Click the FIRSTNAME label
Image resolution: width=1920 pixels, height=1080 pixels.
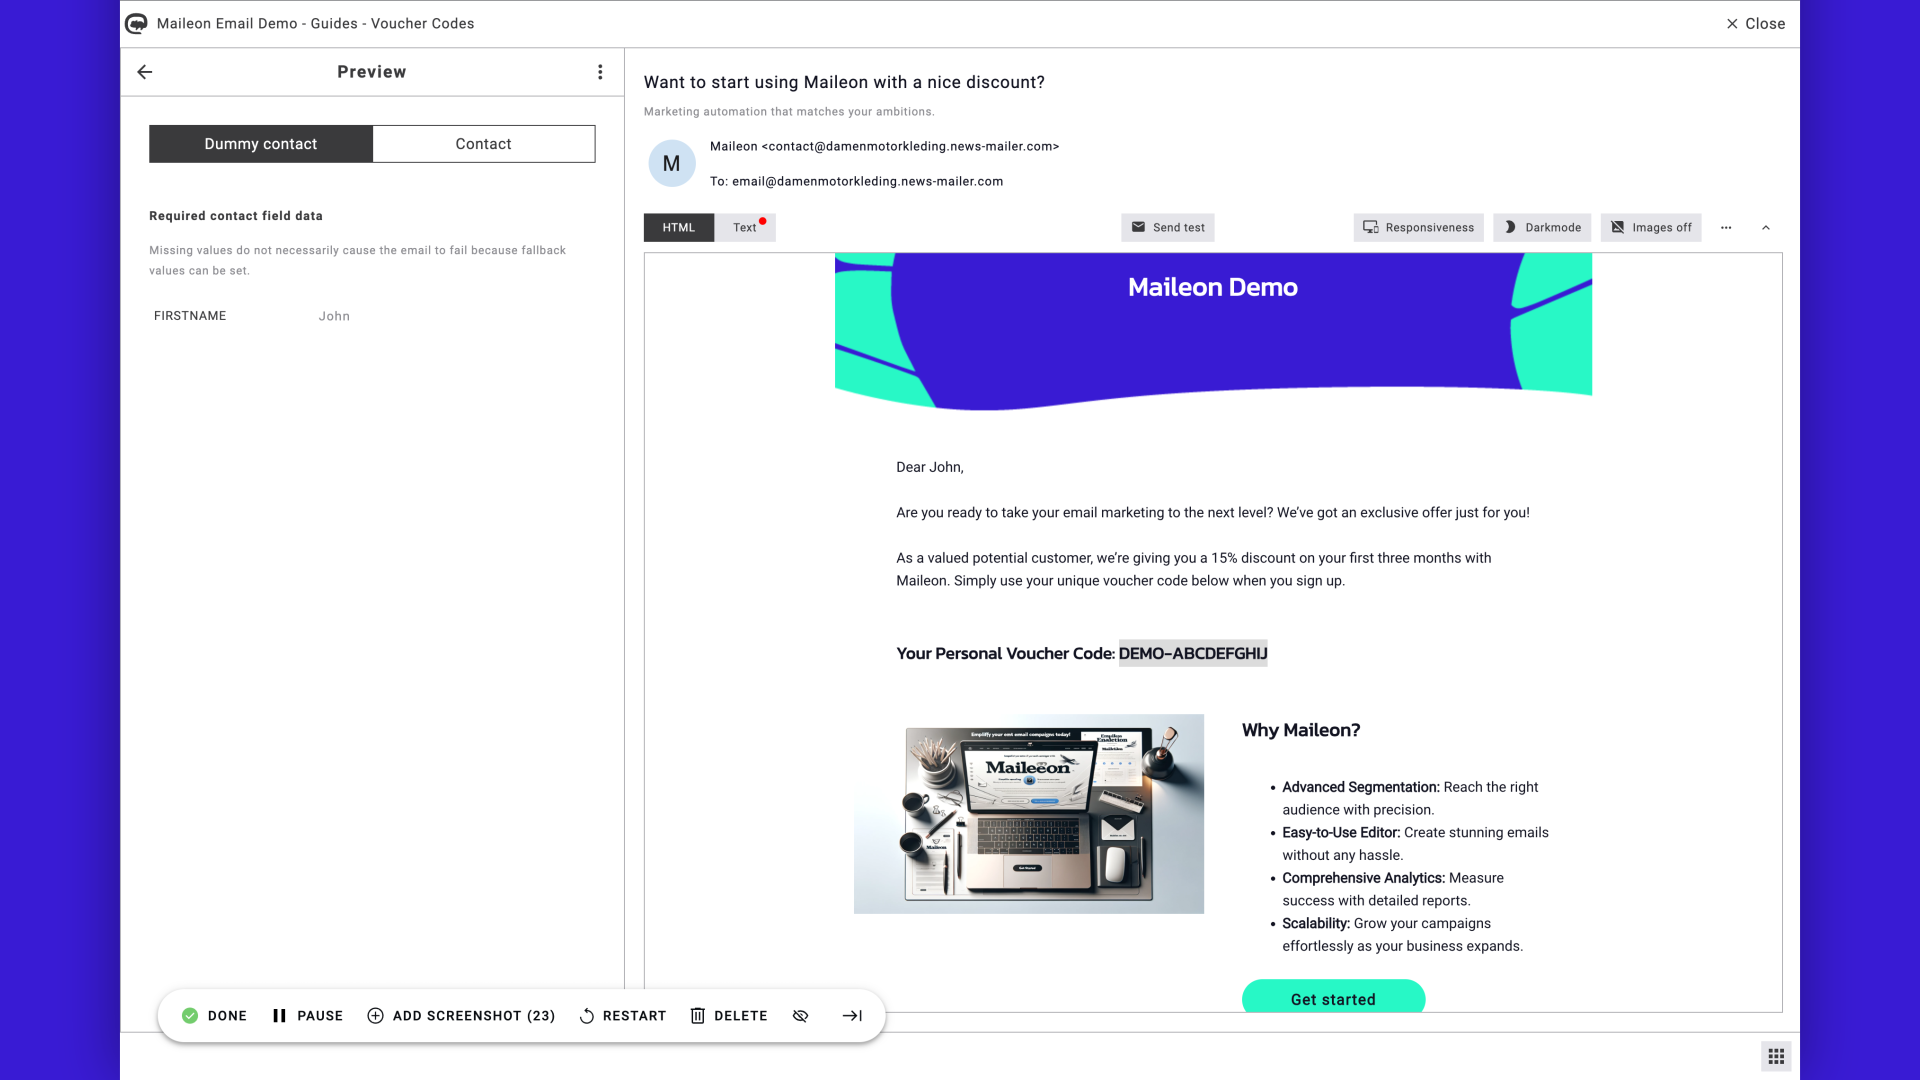pyautogui.click(x=190, y=316)
